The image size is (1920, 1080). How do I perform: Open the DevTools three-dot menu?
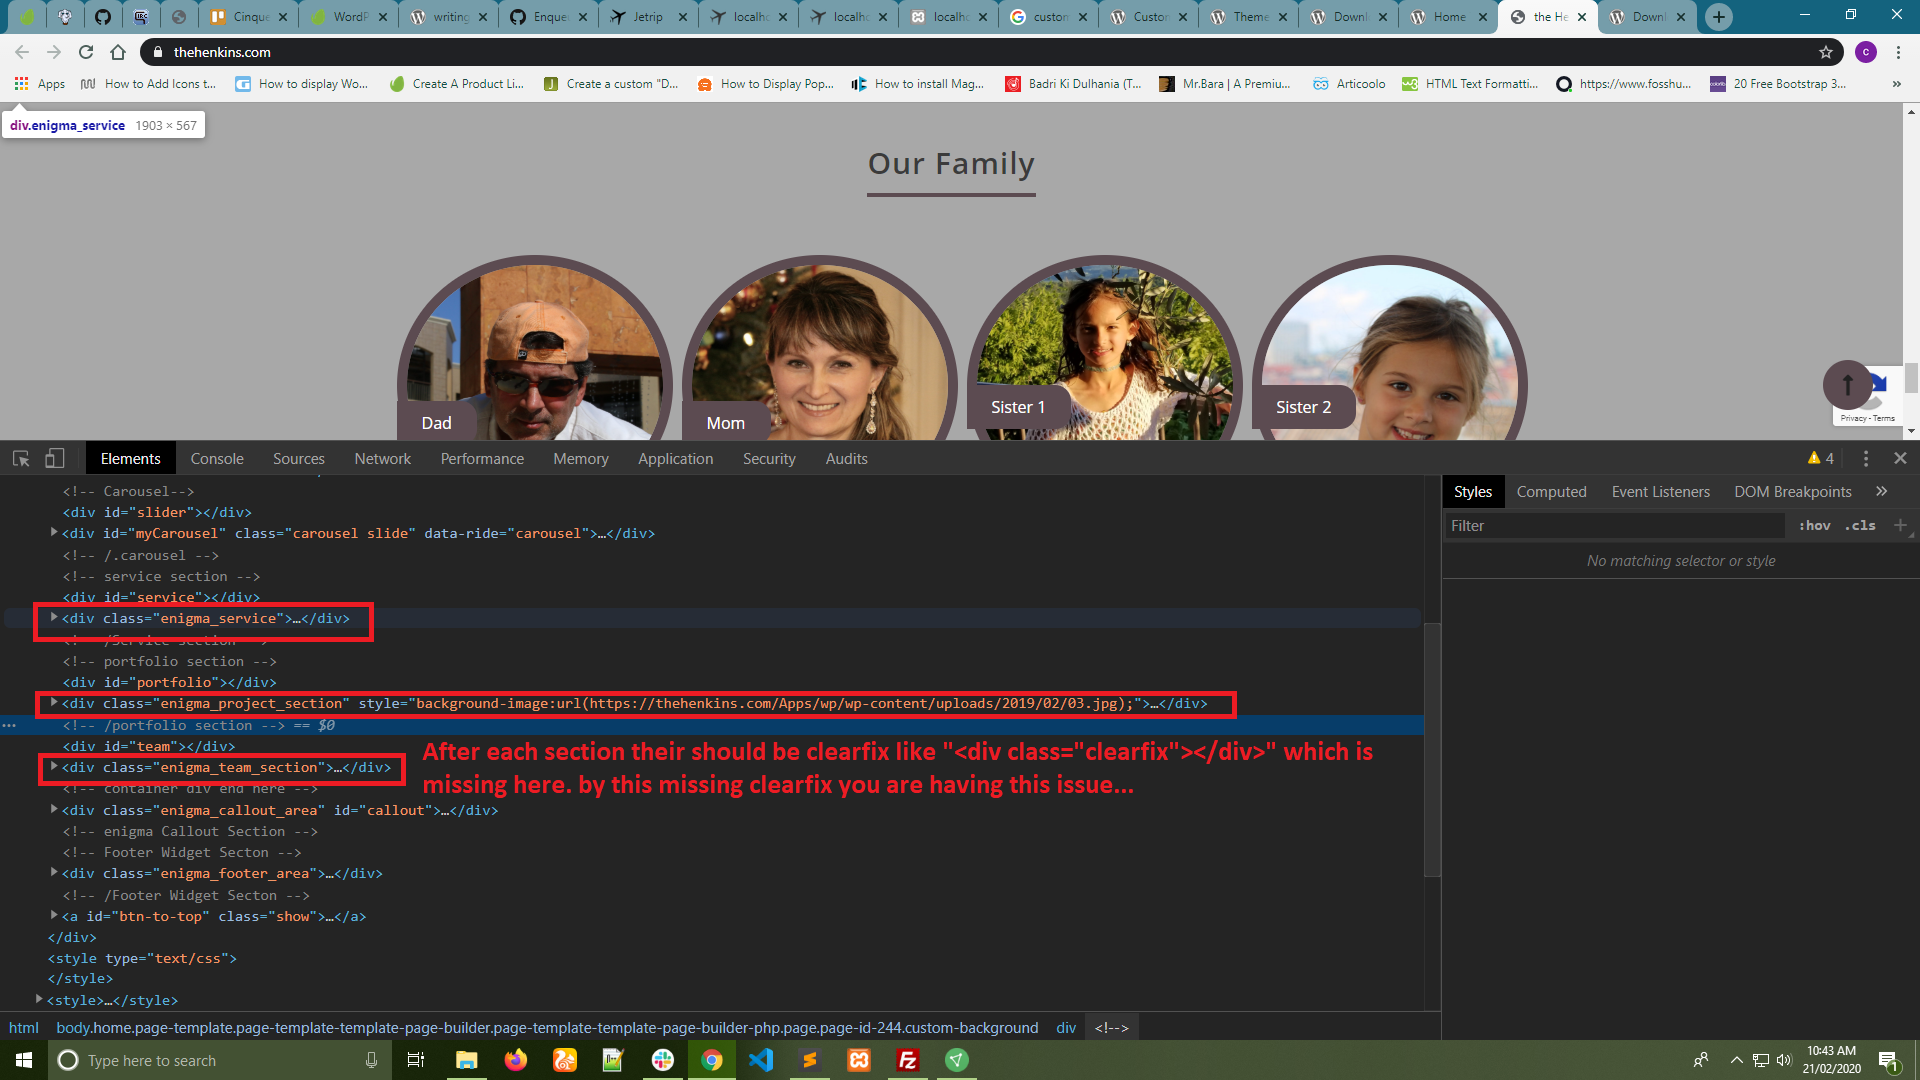click(x=1865, y=458)
